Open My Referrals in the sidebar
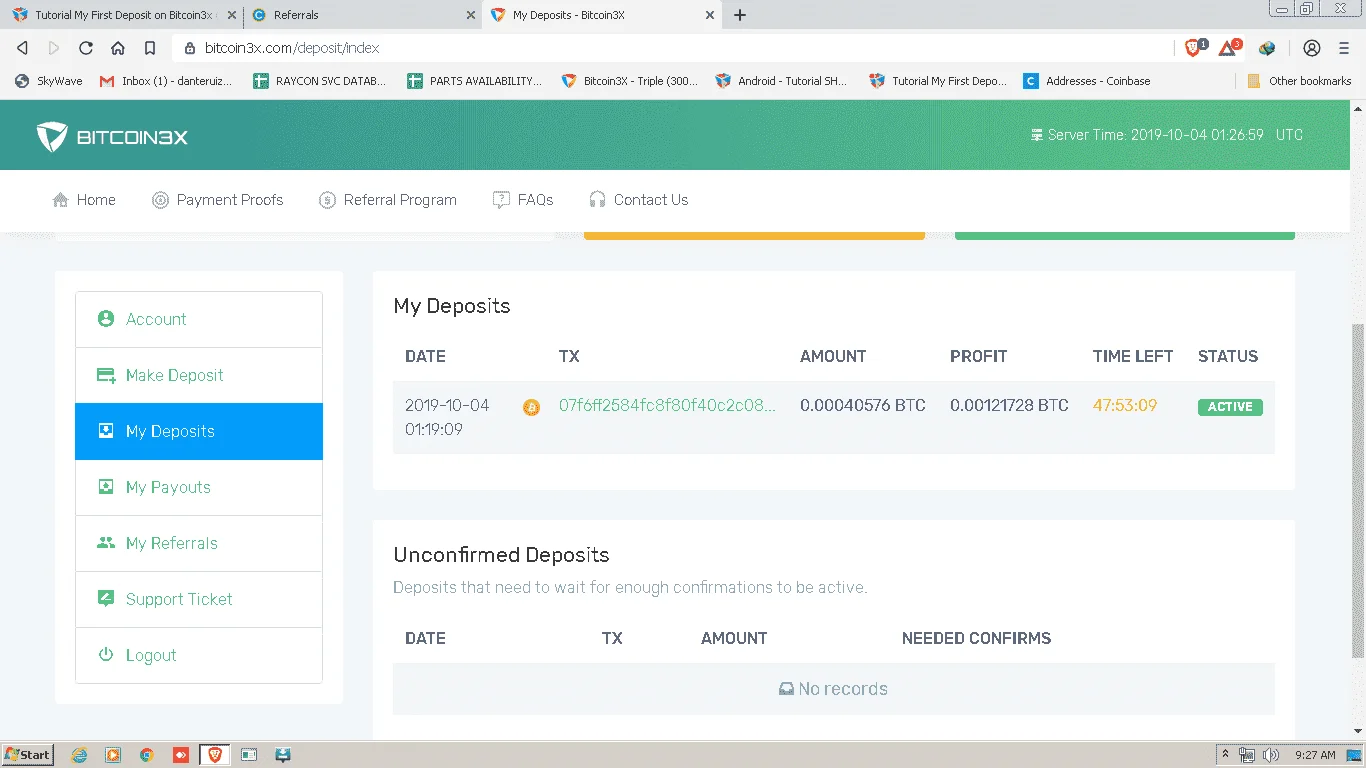Image resolution: width=1366 pixels, height=768 pixels. click(199, 544)
